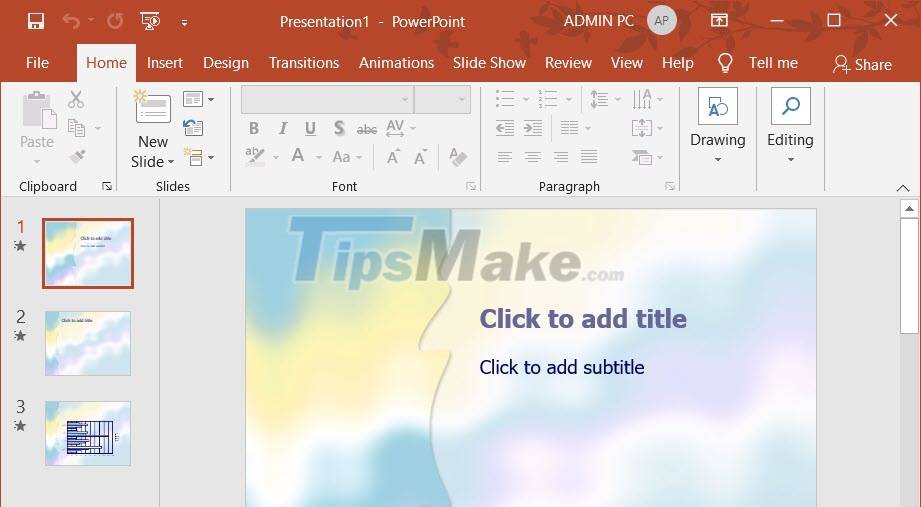Open the Font dialog launcher

[x=470, y=186]
